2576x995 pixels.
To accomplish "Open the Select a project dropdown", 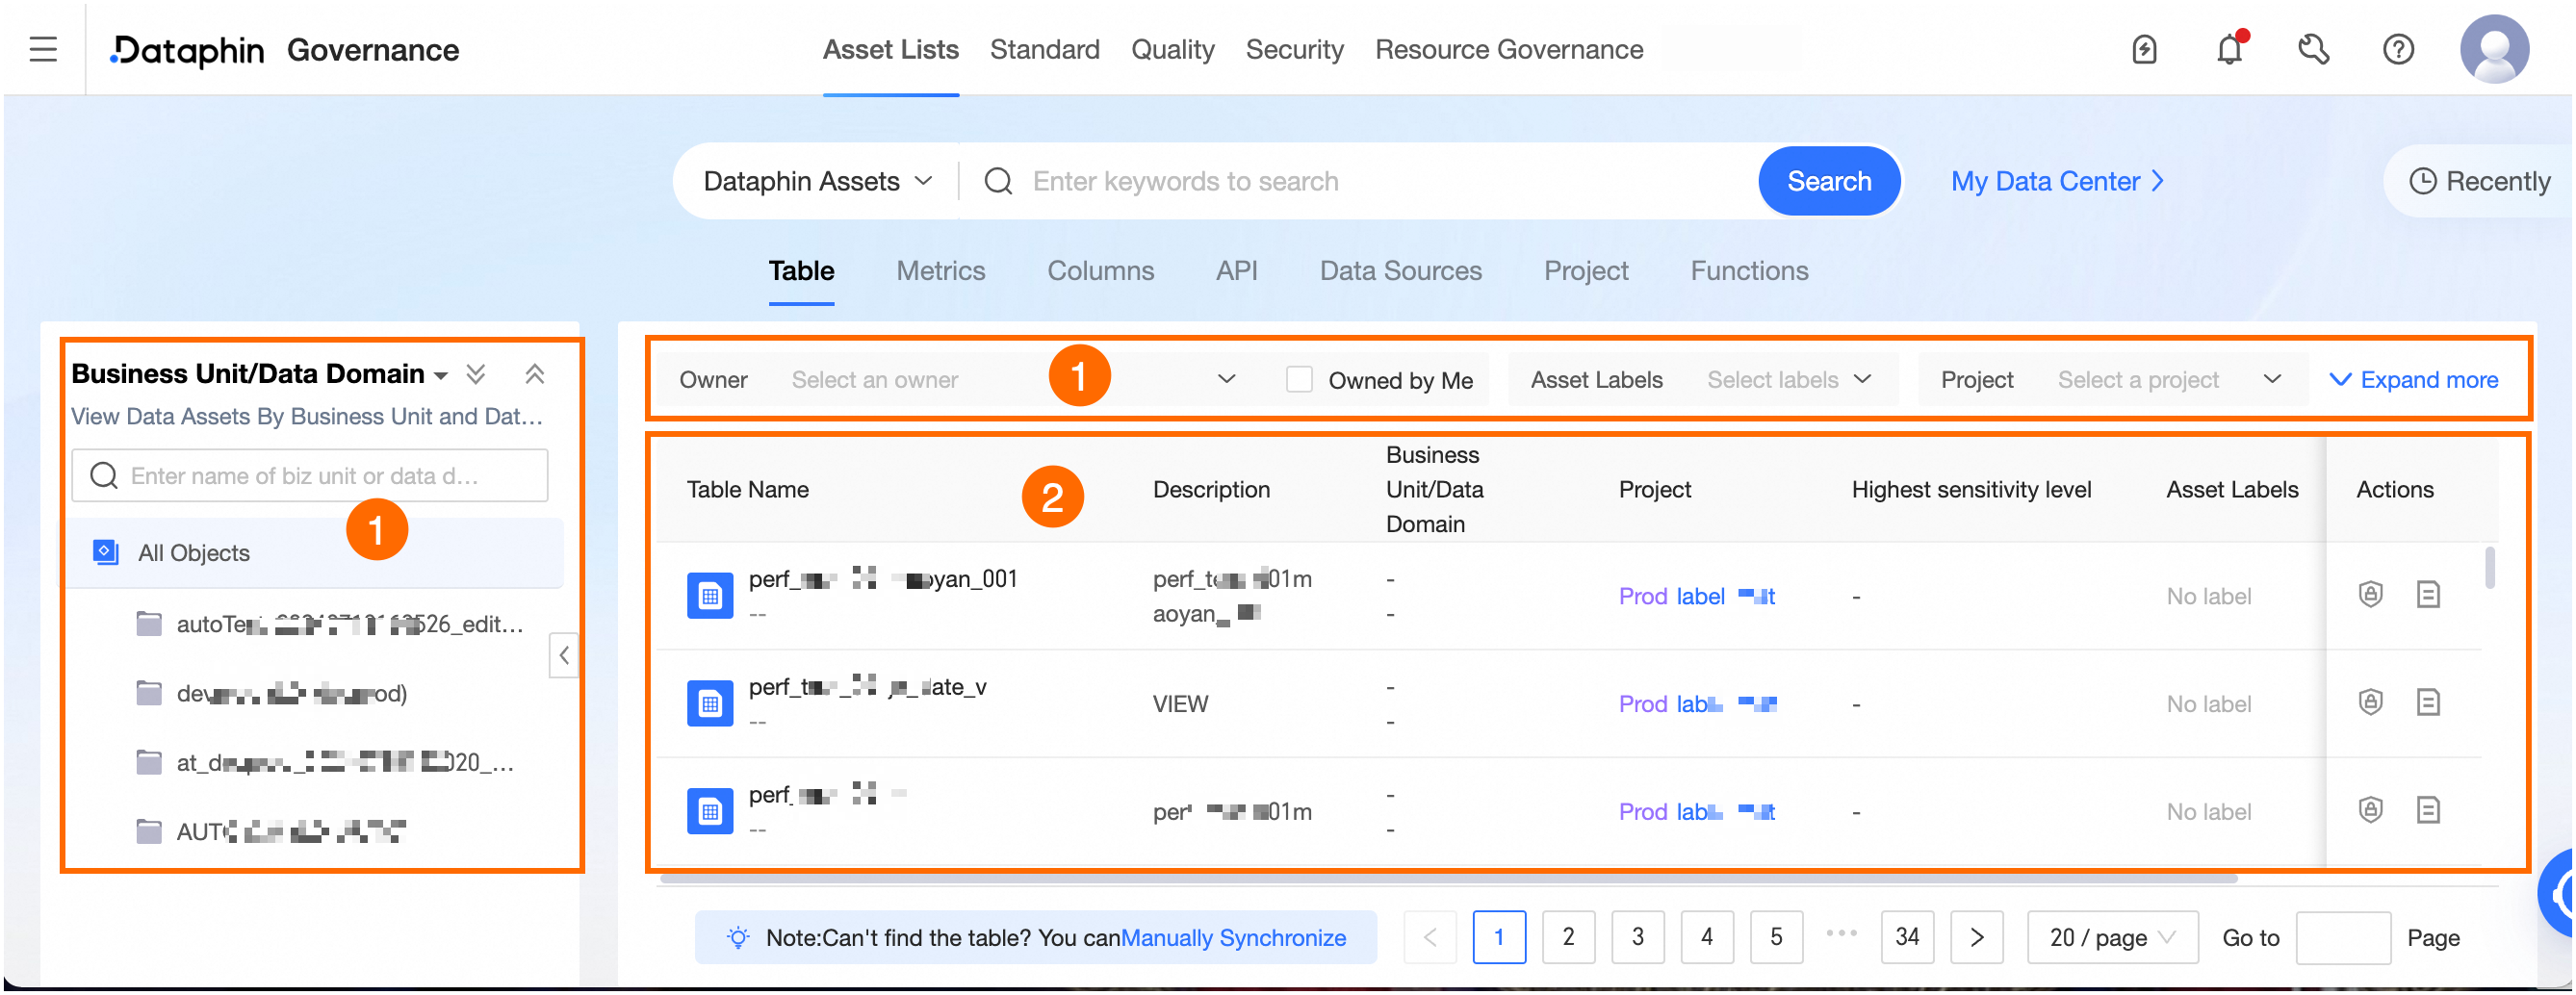I will pos(2170,380).
